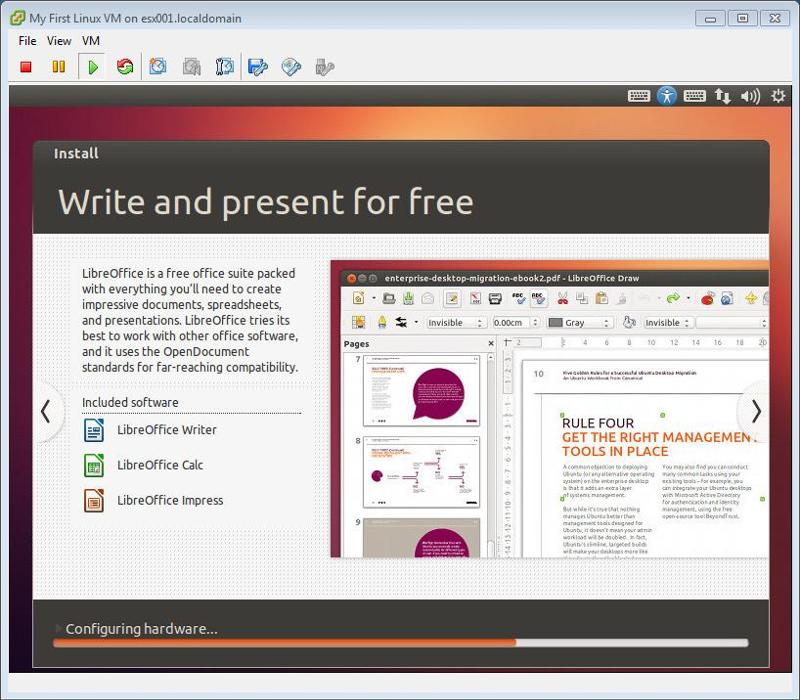The height and width of the screenshot is (700, 800).
Task: Open the sound volume indicator
Action: (751, 96)
